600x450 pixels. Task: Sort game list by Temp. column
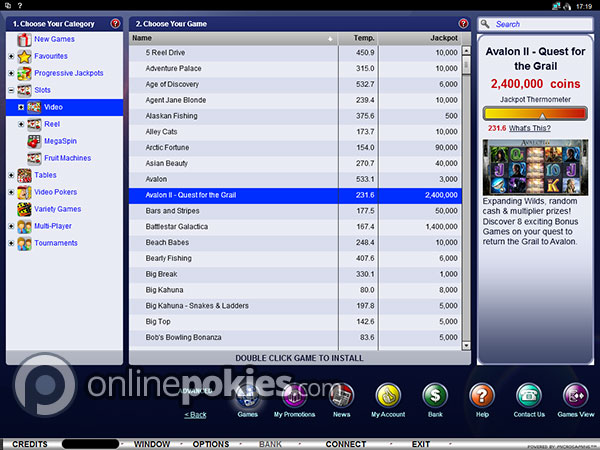click(358, 38)
